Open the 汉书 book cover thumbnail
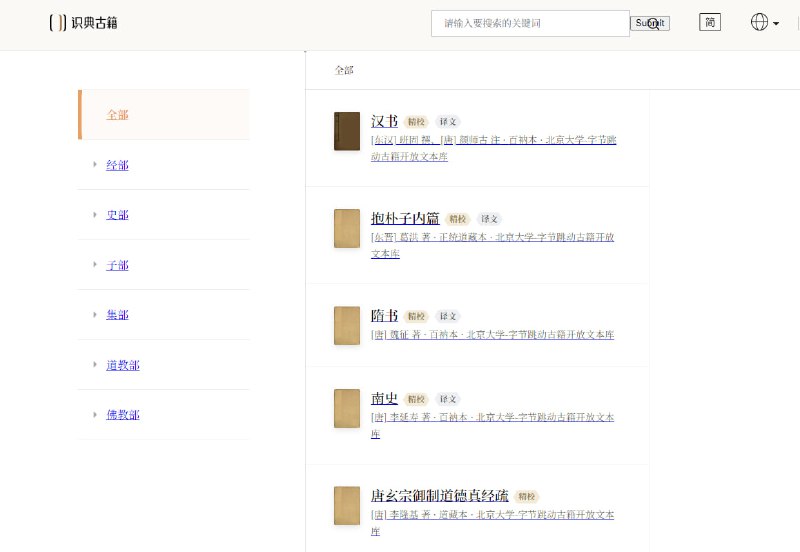This screenshot has width=800, height=552. (346, 131)
